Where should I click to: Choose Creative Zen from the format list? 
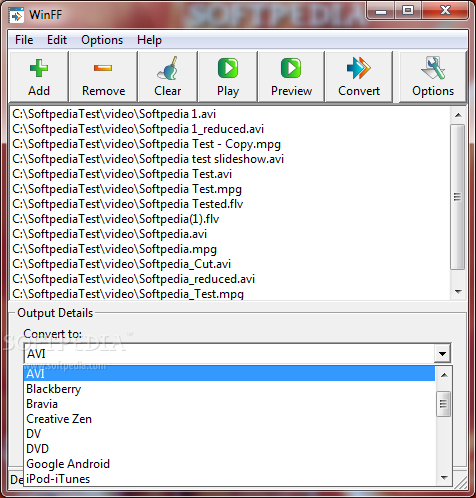tap(229, 419)
